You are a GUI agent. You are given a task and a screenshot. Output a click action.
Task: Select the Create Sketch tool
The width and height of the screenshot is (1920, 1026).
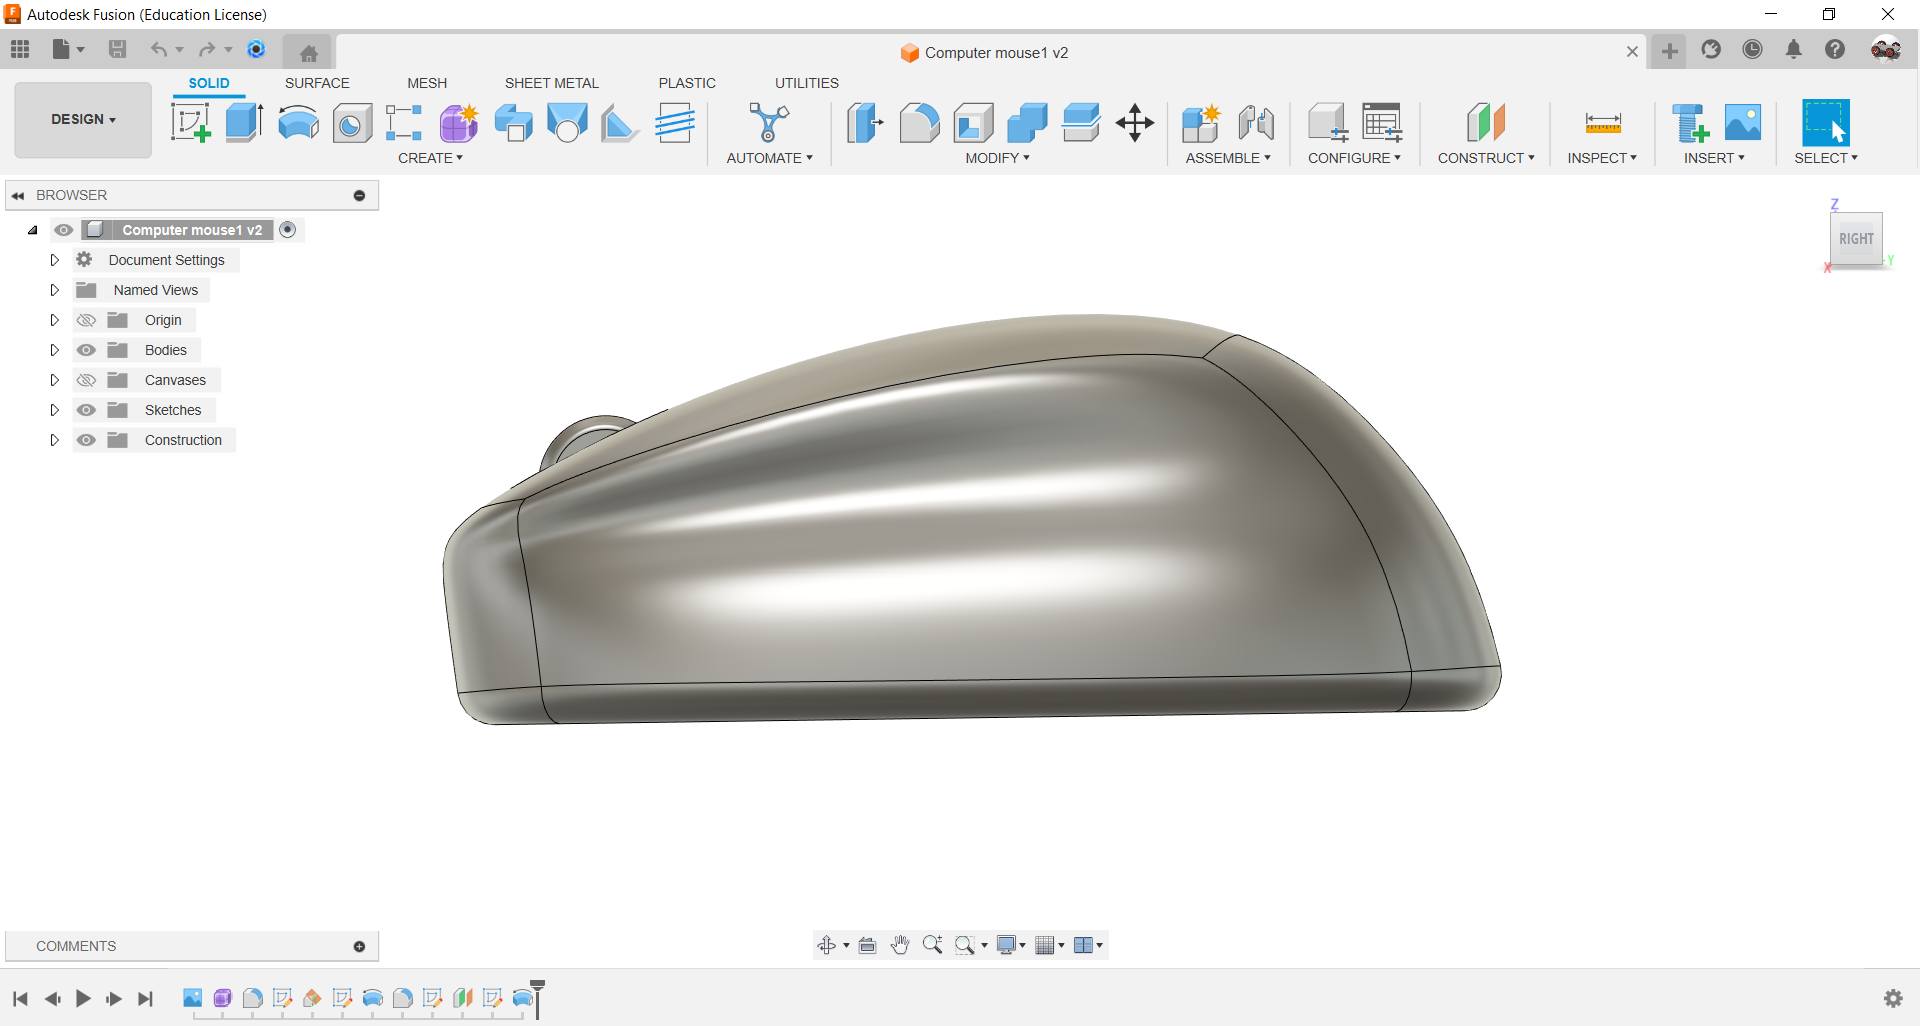[190, 123]
